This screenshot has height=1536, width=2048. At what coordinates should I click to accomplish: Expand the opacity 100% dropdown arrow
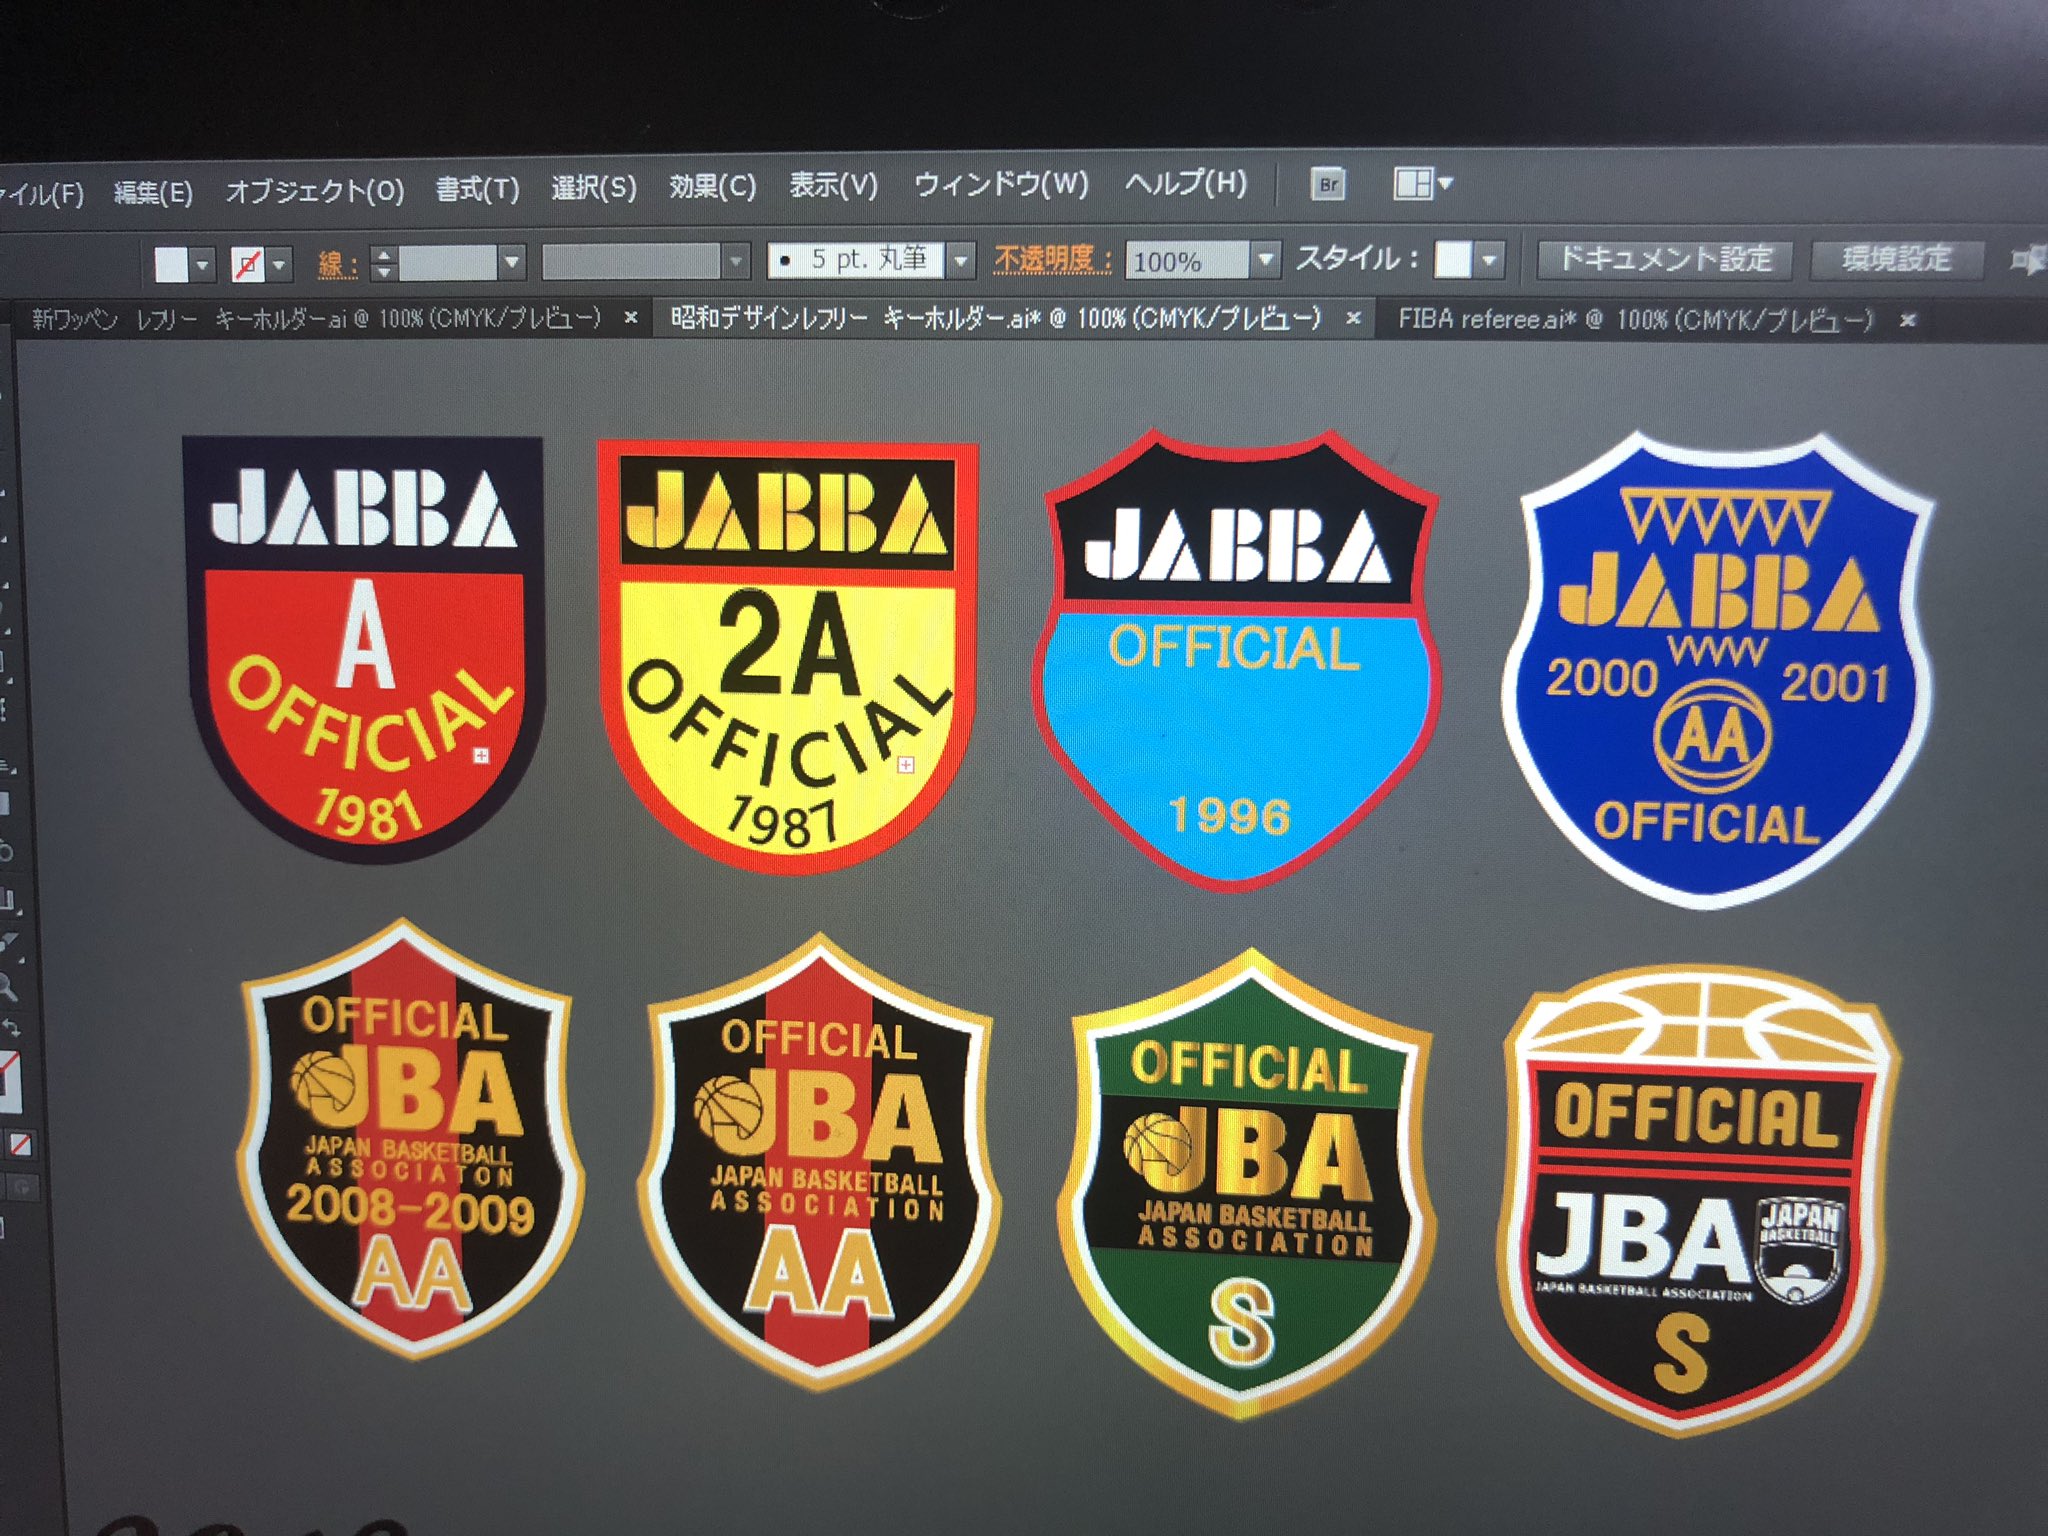click(1266, 259)
